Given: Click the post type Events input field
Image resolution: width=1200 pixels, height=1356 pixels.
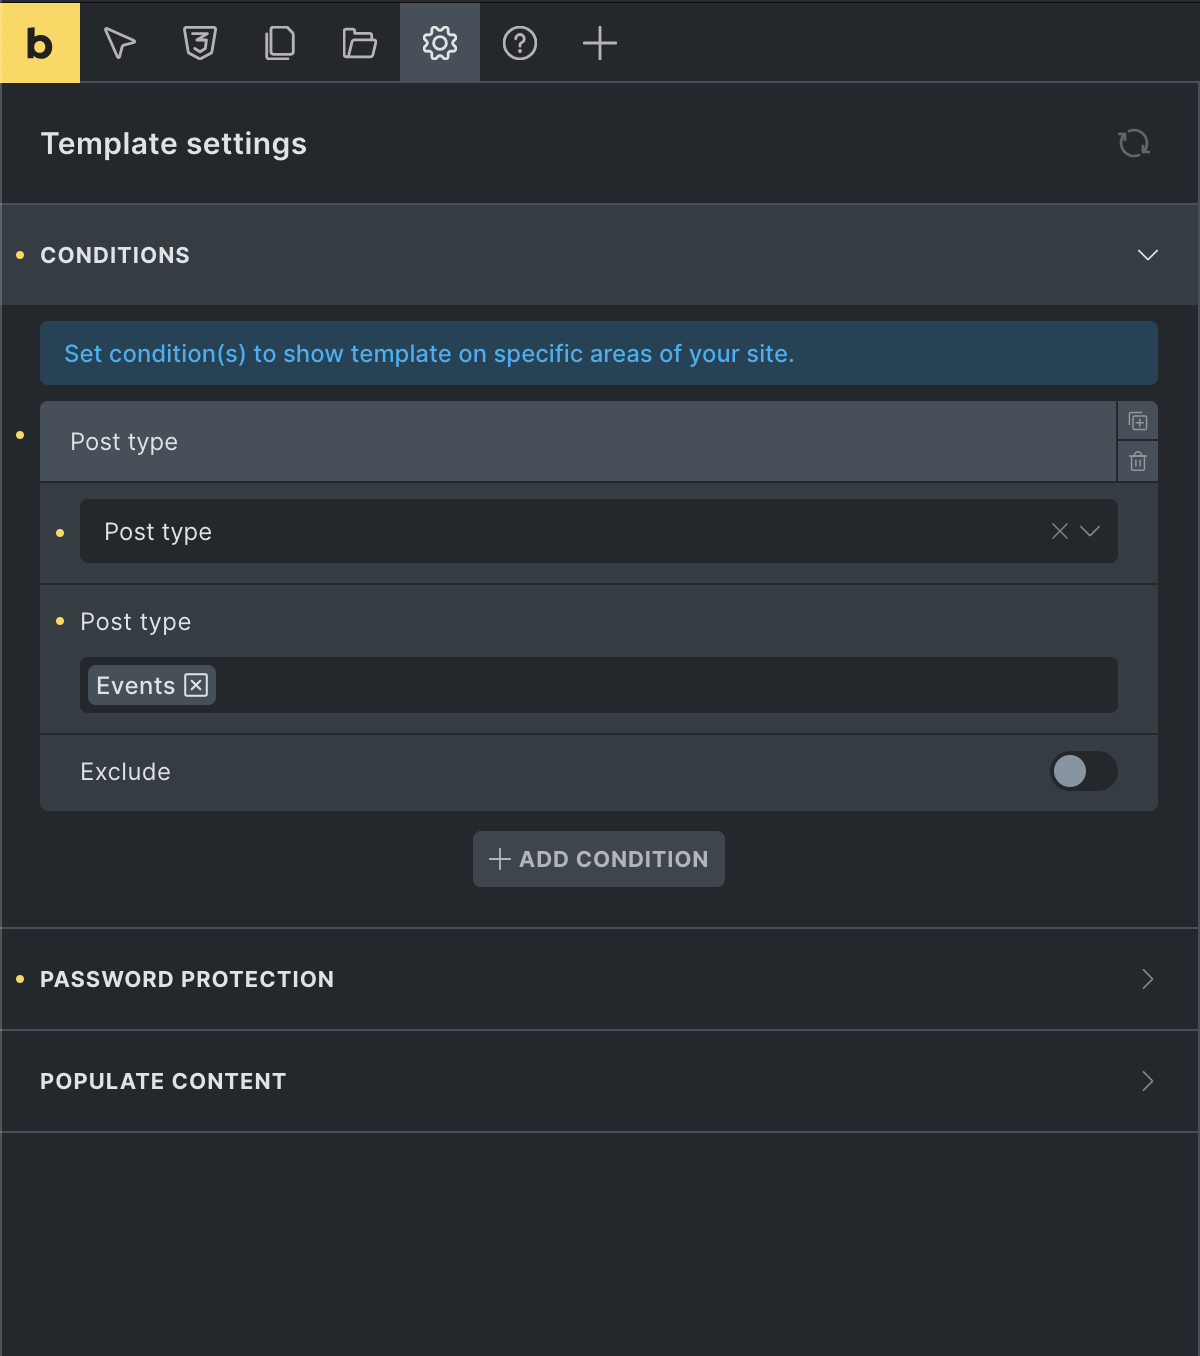Looking at the screenshot, I should tap(660, 685).
